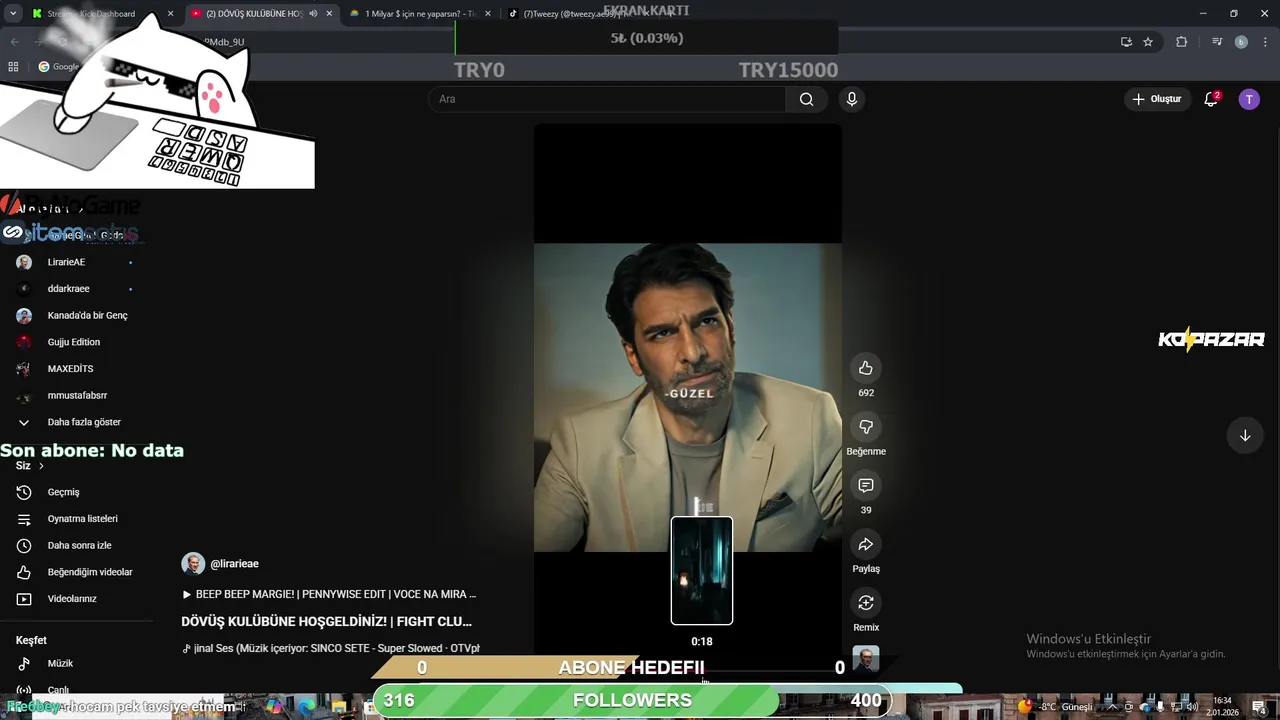Open Chrome three-dot menu
The width and height of the screenshot is (1280, 720).
[x=1264, y=42]
